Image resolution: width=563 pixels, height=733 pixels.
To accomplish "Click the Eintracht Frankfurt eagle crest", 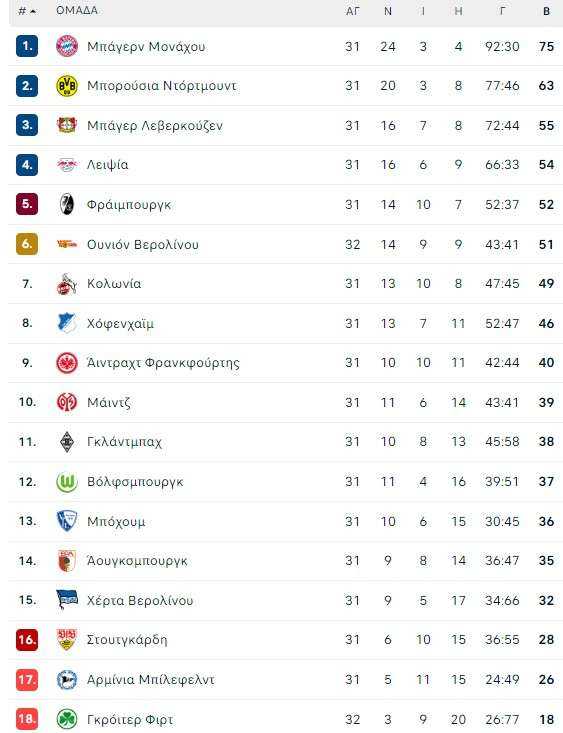I will click(67, 363).
